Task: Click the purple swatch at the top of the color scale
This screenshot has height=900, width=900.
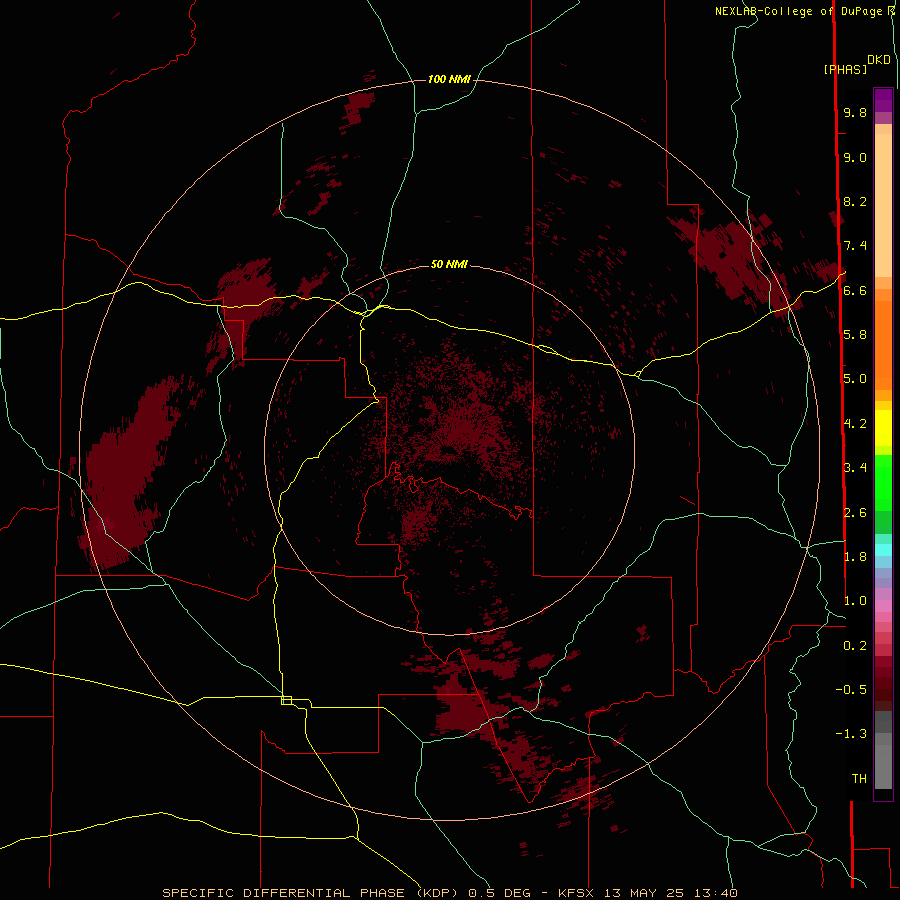Action: tap(883, 100)
